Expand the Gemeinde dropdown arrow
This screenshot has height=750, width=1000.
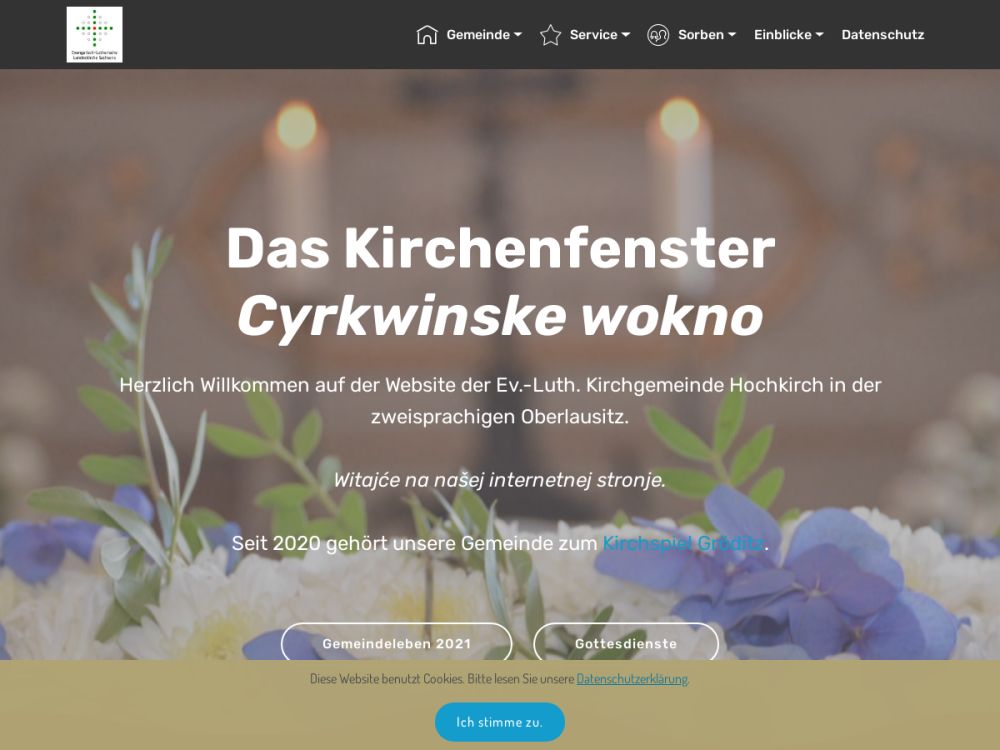pos(518,34)
